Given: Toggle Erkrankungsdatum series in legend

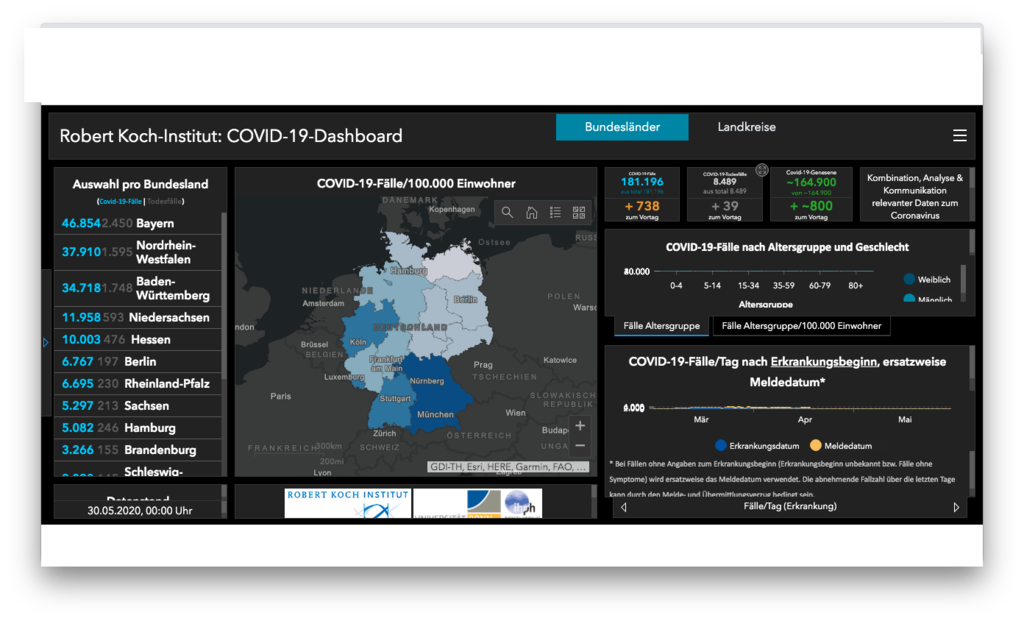Looking at the screenshot, I should point(757,446).
